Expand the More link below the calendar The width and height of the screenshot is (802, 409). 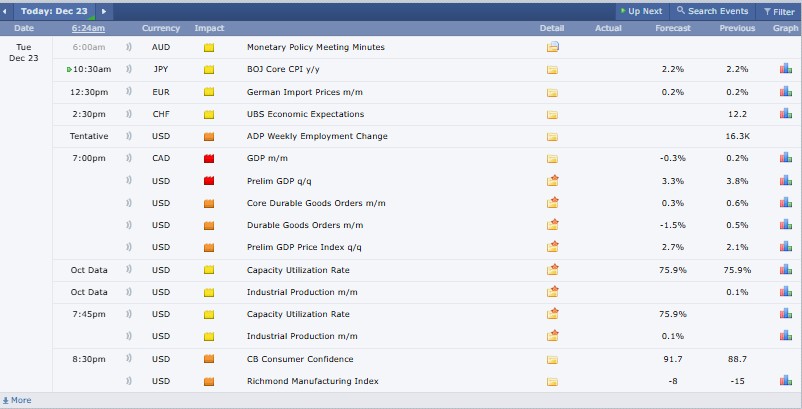(17, 400)
